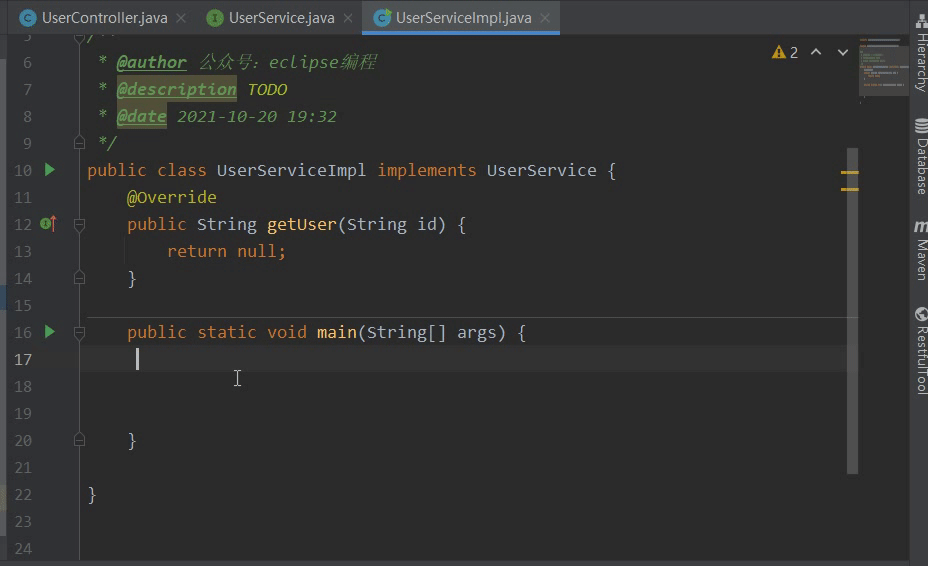Click the UserService interface name on line 10
Viewport: 928px width, 566px height.
click(x=542, y=171)
